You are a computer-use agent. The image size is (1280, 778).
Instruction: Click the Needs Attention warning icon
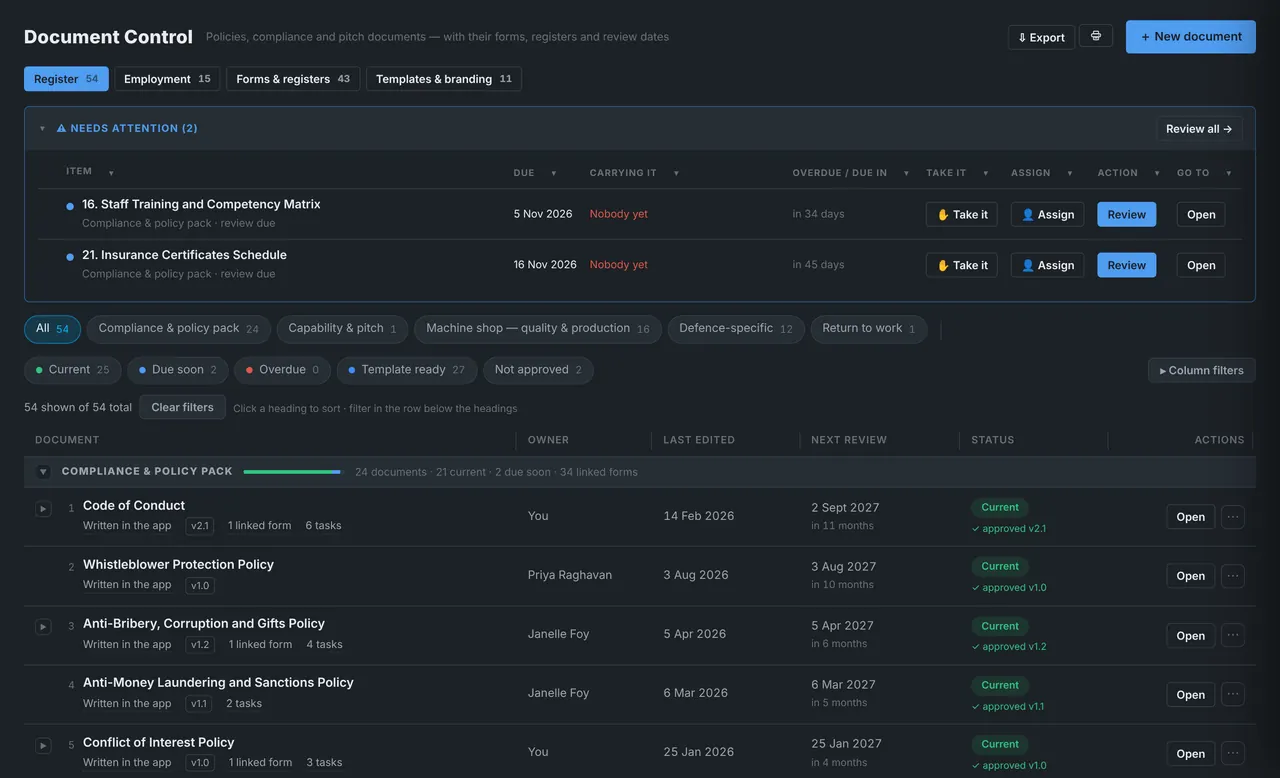point(61,128)
